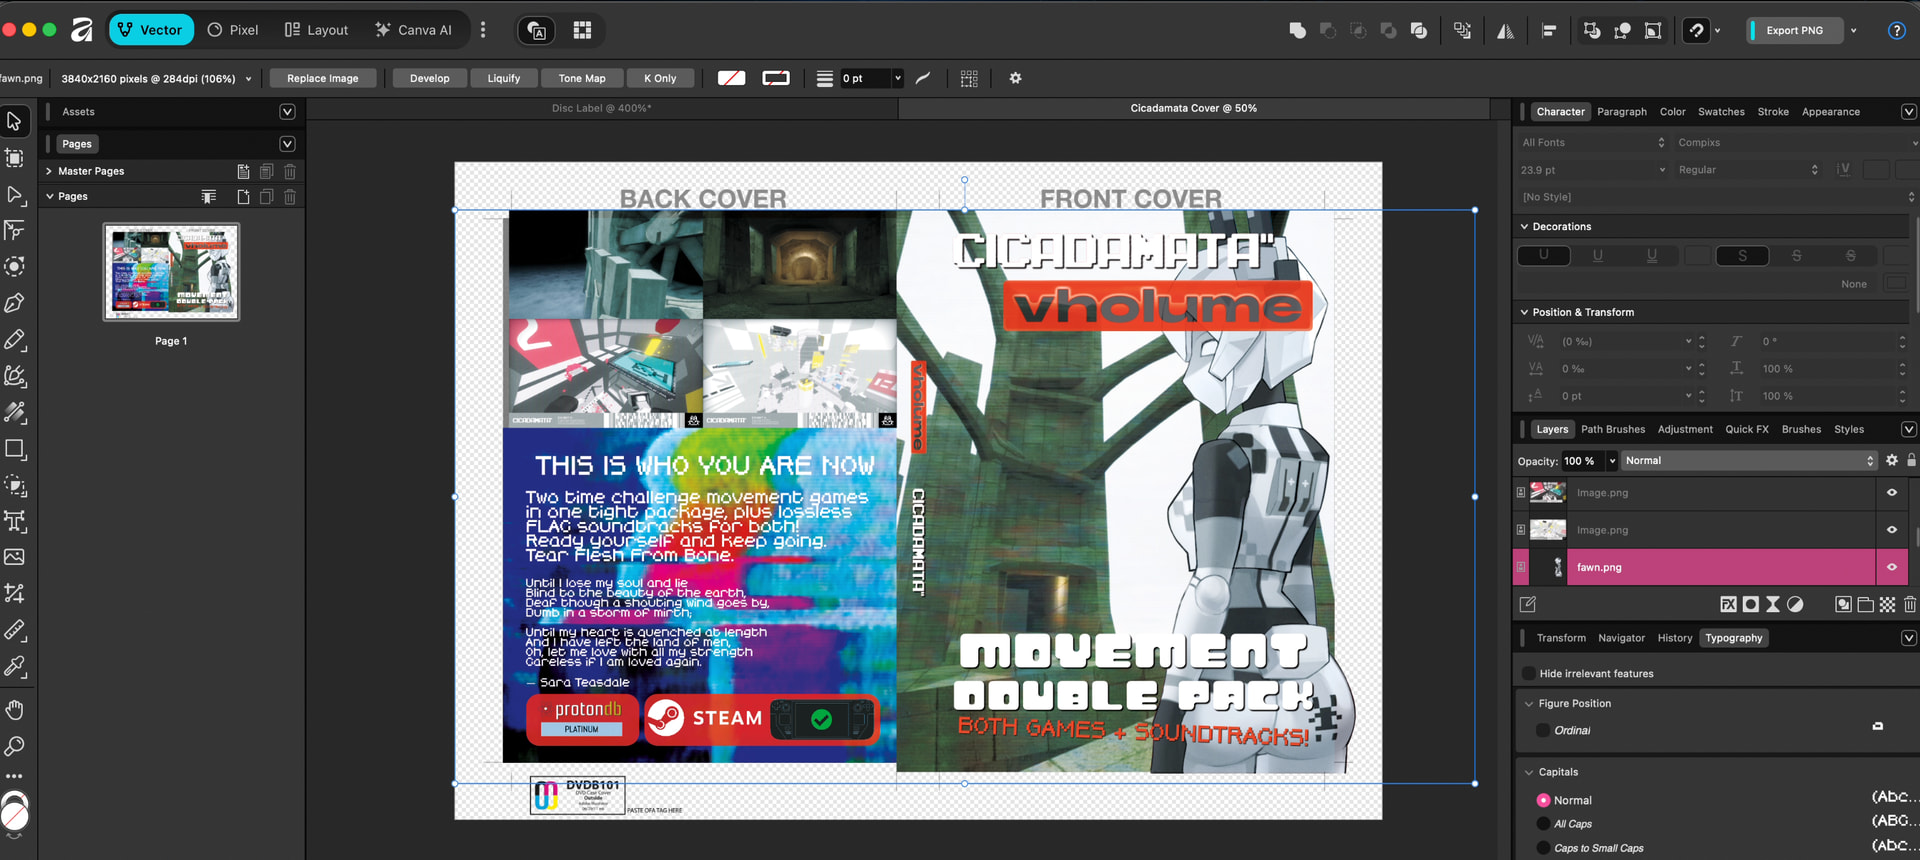Select the Pen tool in left toolbar

[x=15, y=303]
